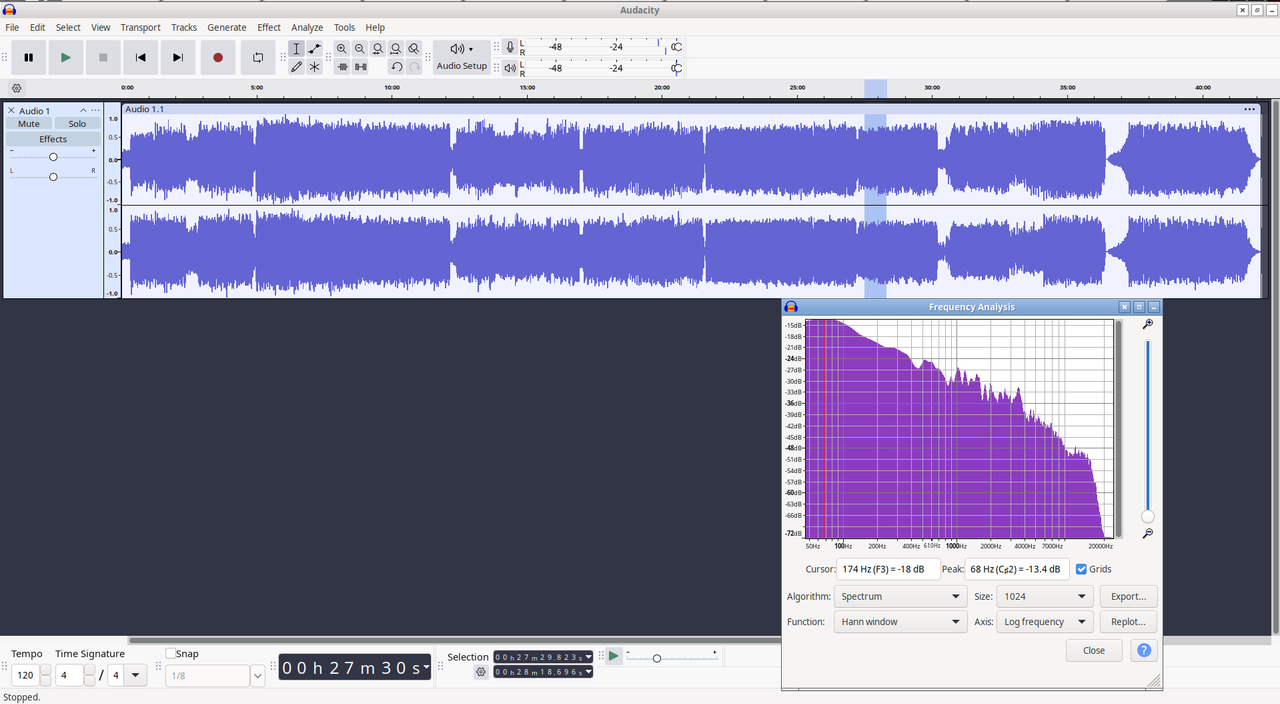Screen dimensions: 1280x704
Task: Click zoom-in magnifier in Frequency Analysis
Action: pos(1148,325)
